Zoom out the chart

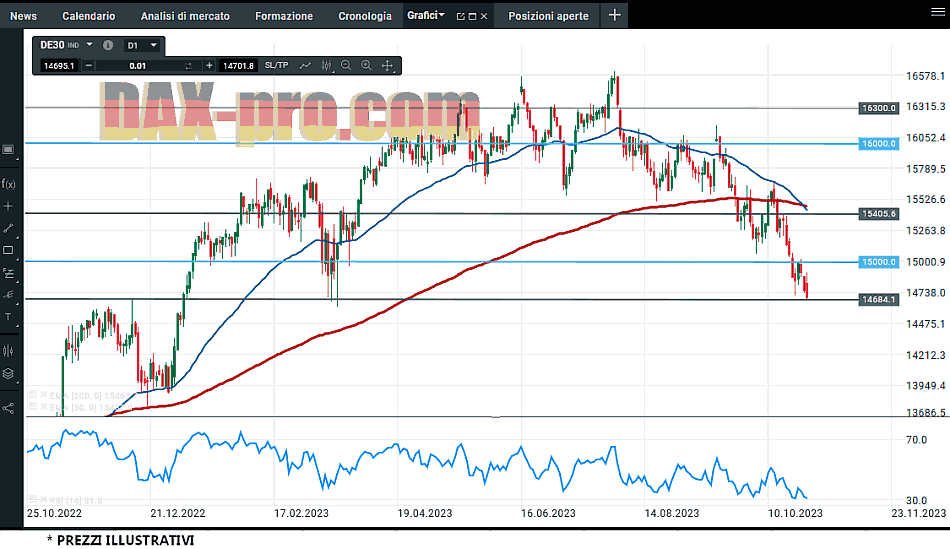(x=346, y=65)
